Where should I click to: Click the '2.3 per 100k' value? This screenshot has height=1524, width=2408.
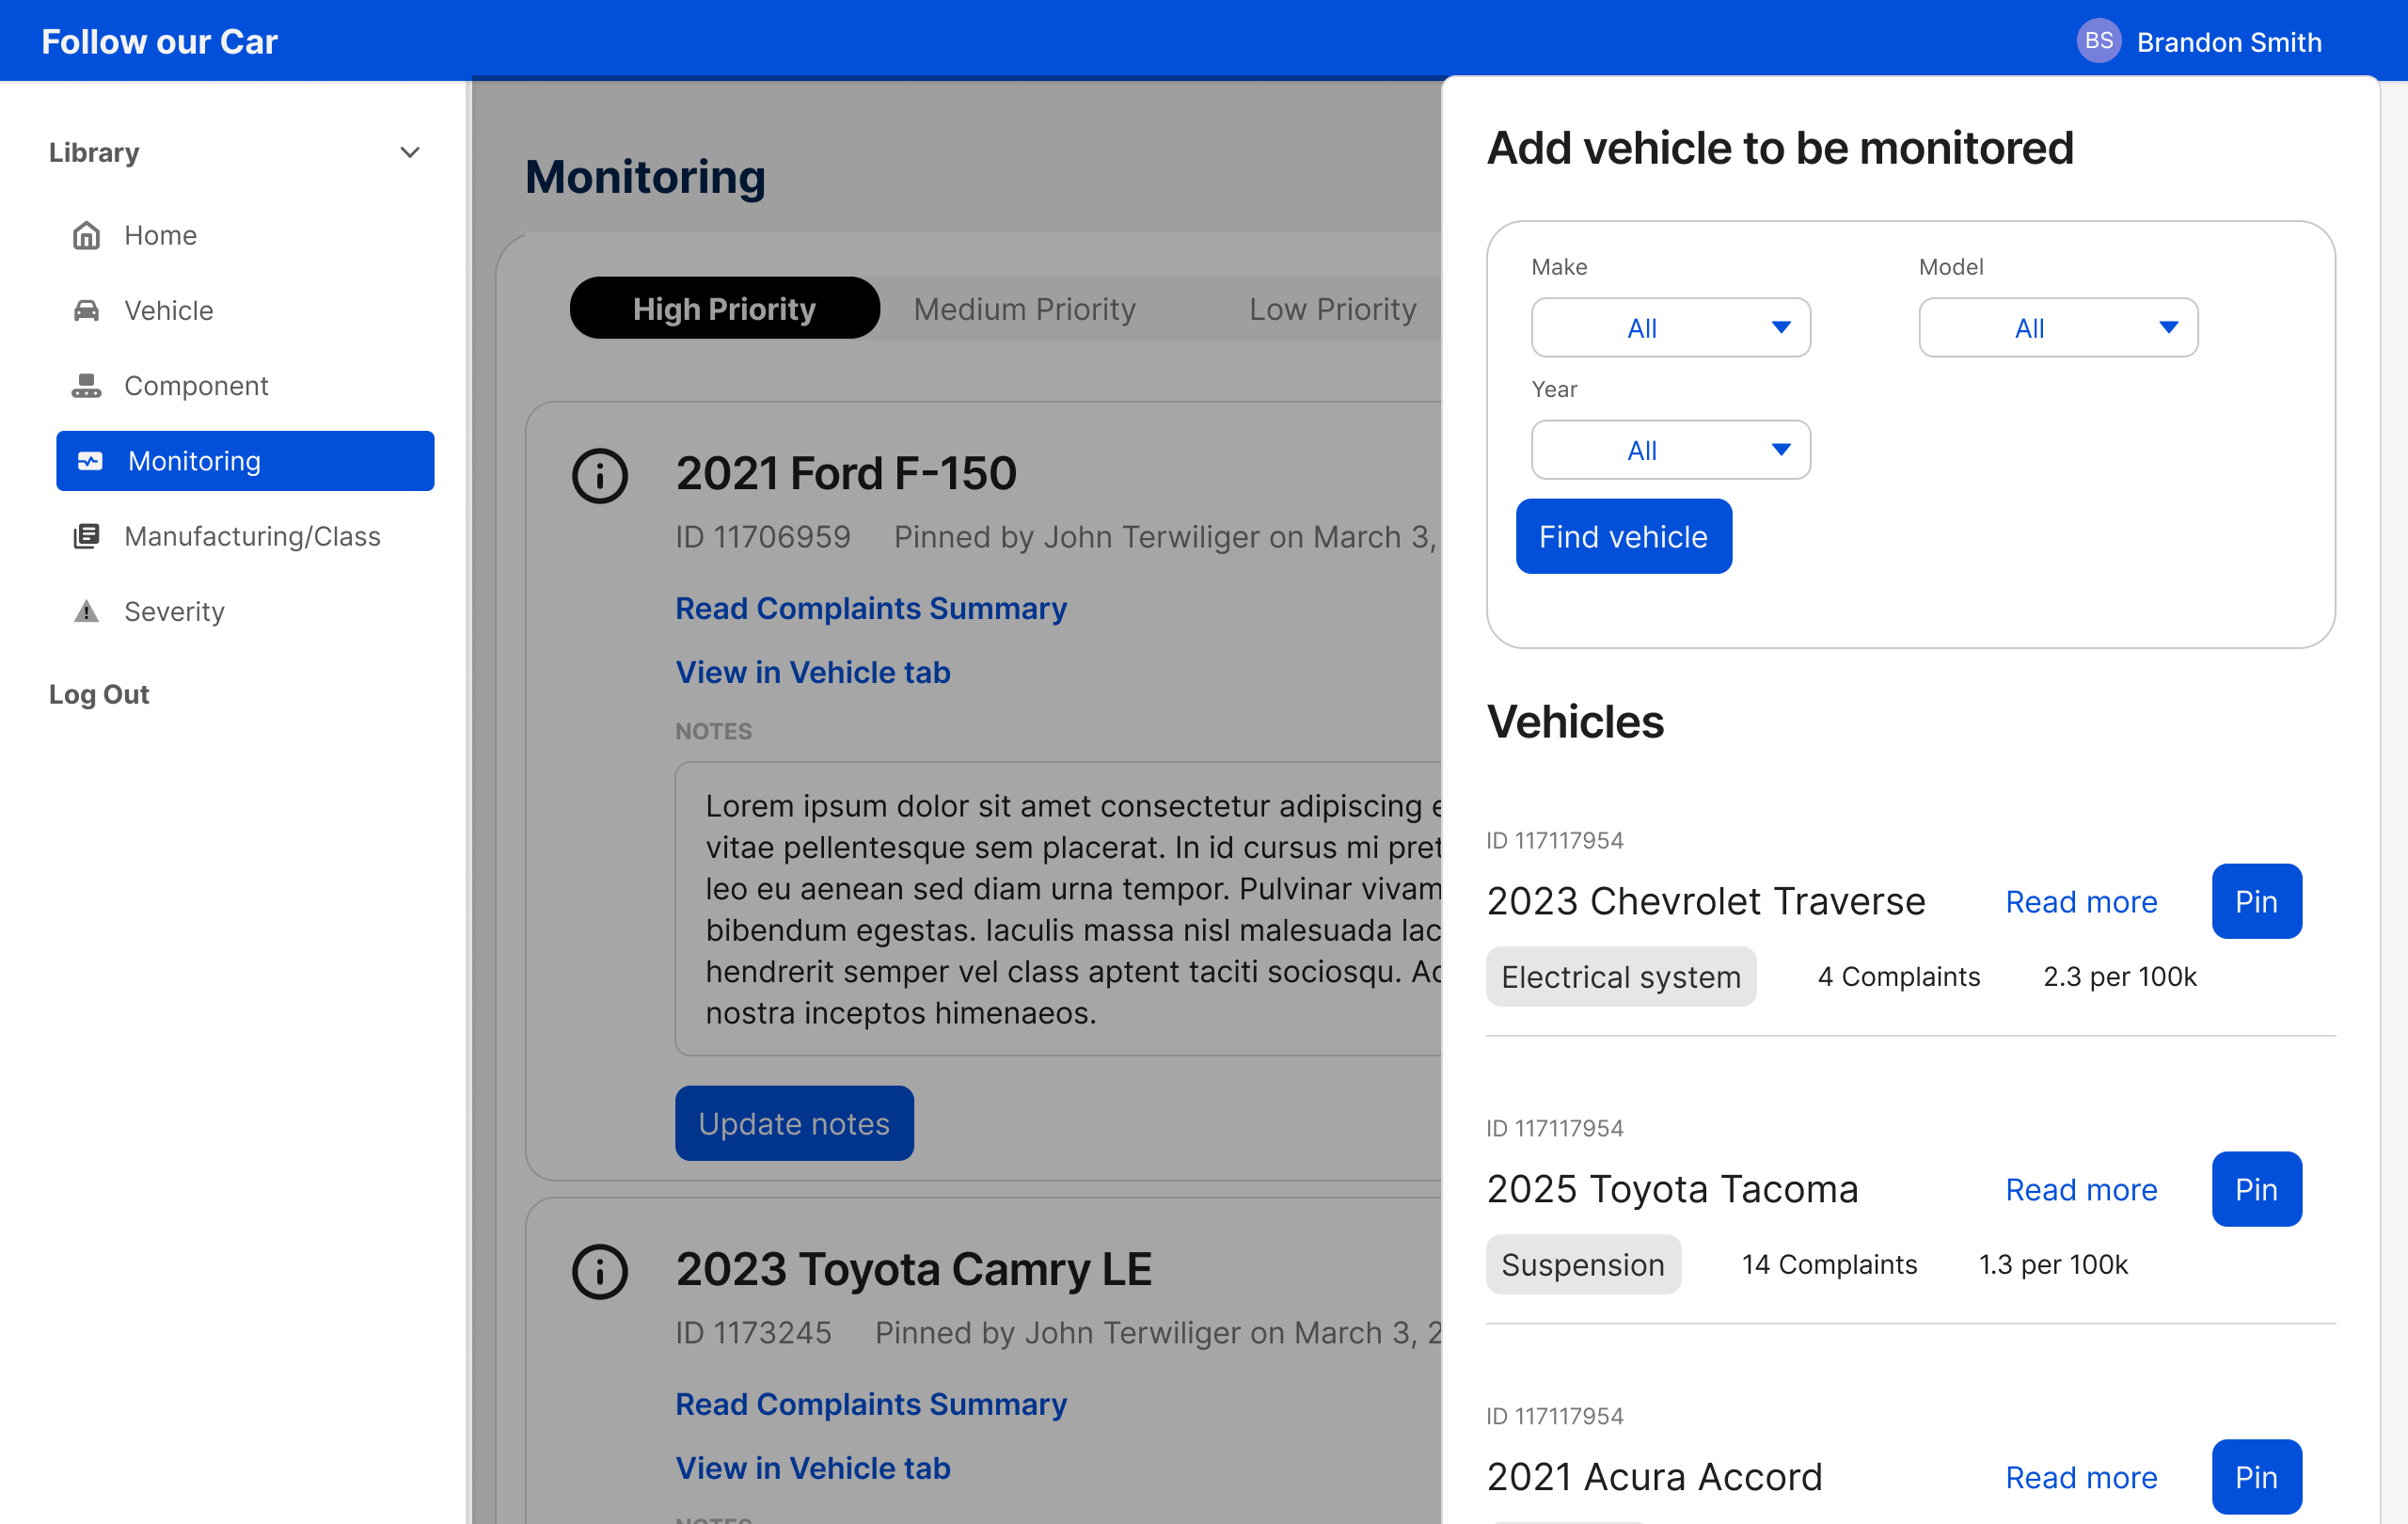2120,976
